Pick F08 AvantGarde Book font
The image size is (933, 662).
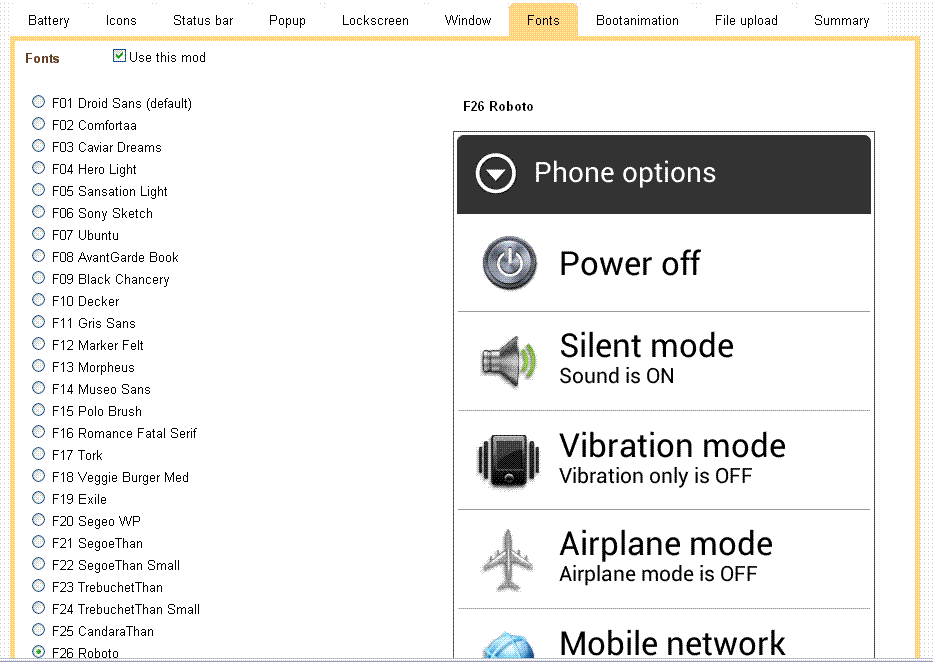coord(39,256)
